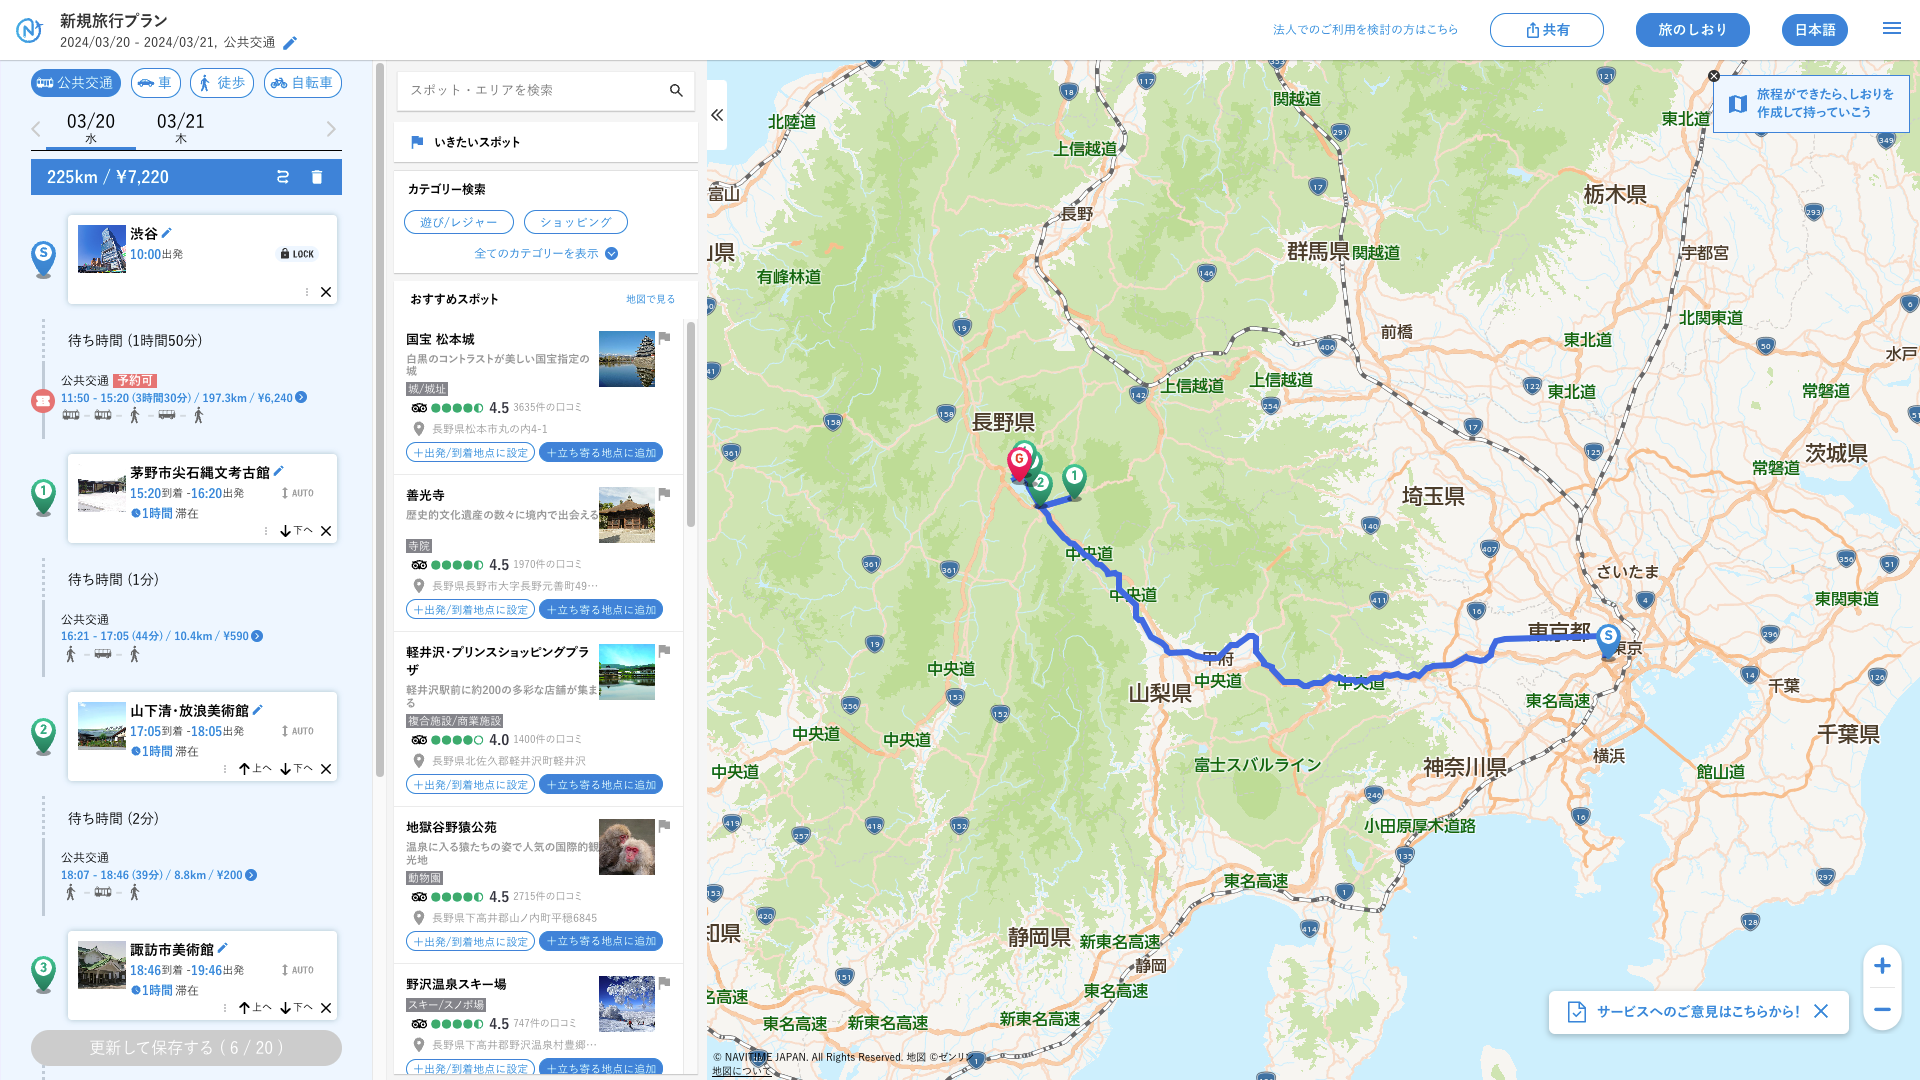The height and width of the screenshot is (1080, 1920).
Task: Click the search magnifier icon
Action: [676, 91]
